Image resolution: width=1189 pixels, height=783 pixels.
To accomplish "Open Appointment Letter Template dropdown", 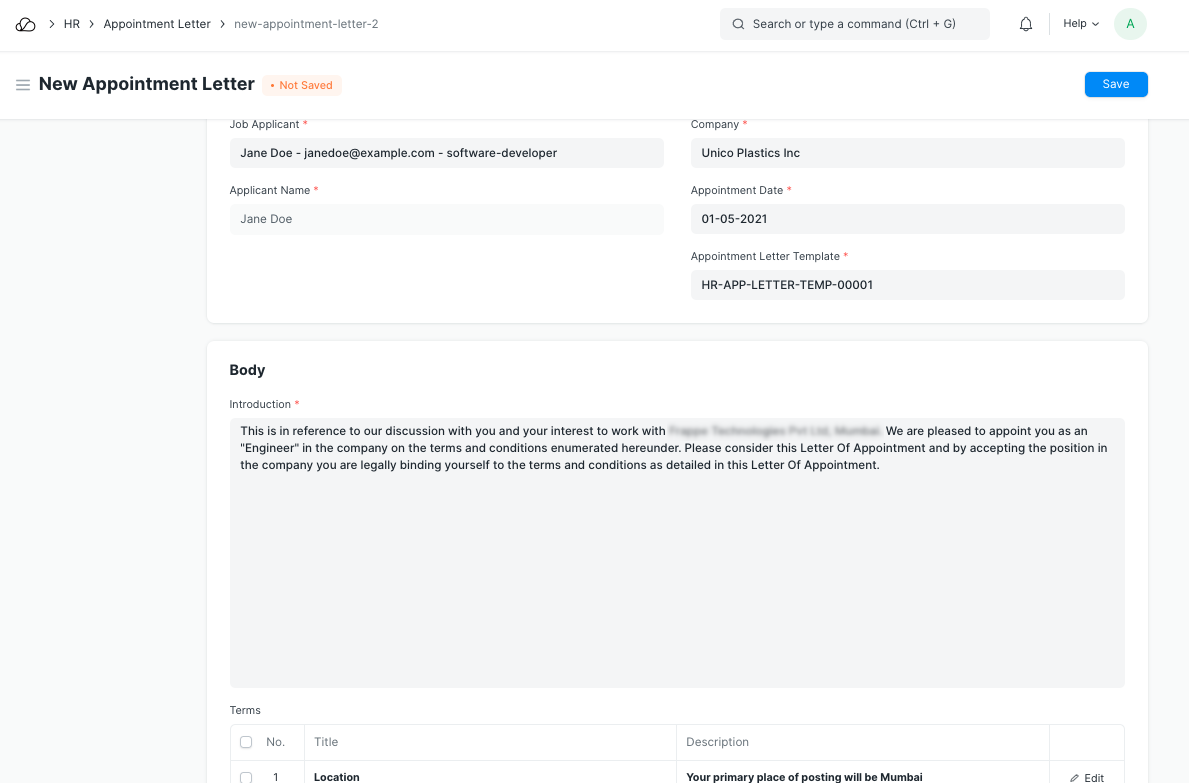I will click(x=907, y=285).
